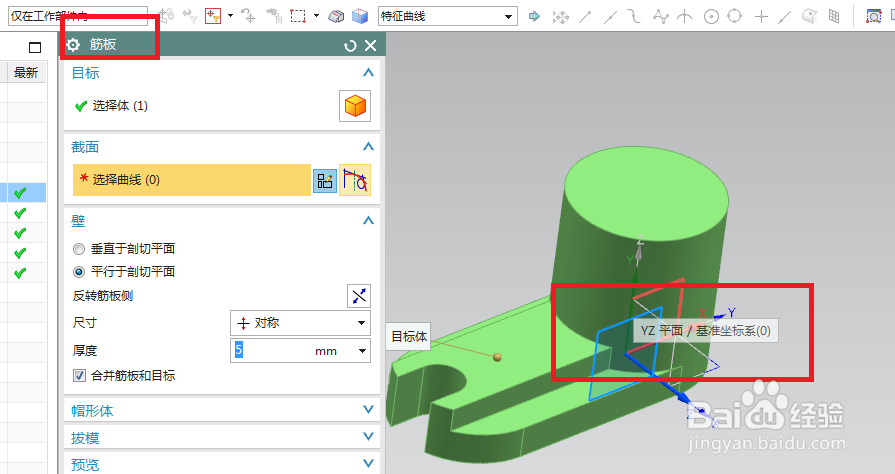895x474 pixels.
Task: Expand the 帽形体 section
Action: coord(368,409)
